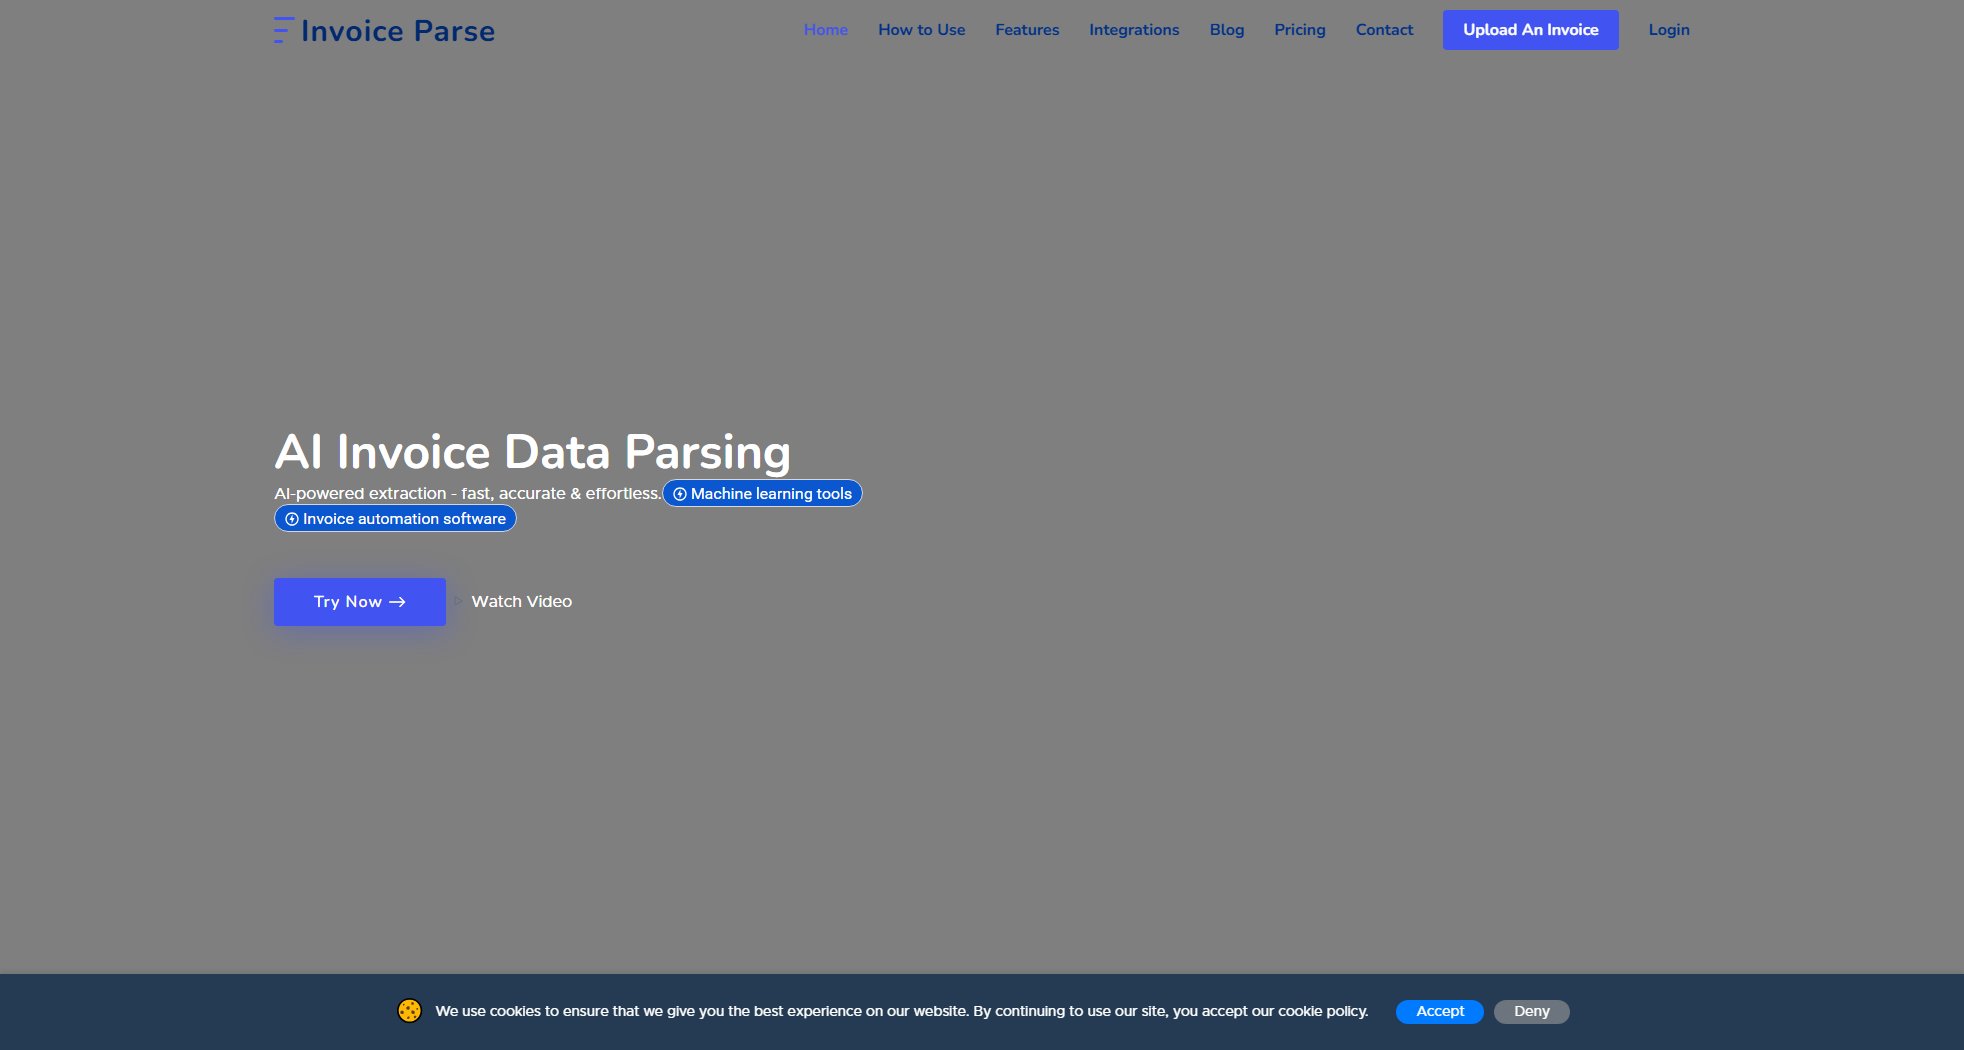Click the Watch Video link text
Viewport: 1964px width, 1050px height.
coord(521,602)
